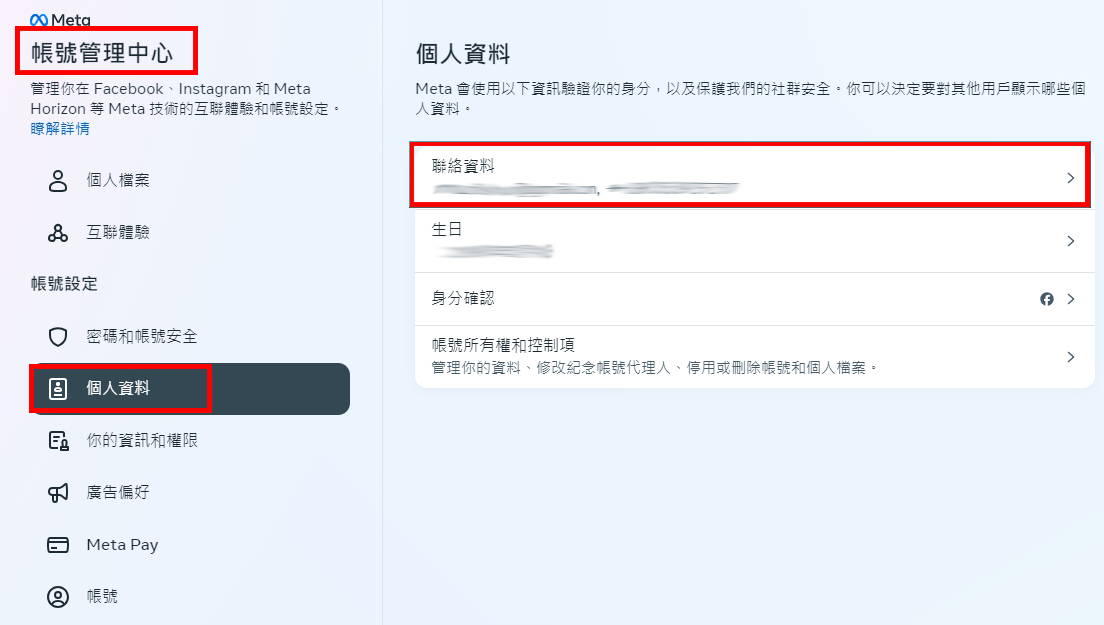Open the 生日 information row
Viewport: 1104px width, 625px height.
[755, 241]
